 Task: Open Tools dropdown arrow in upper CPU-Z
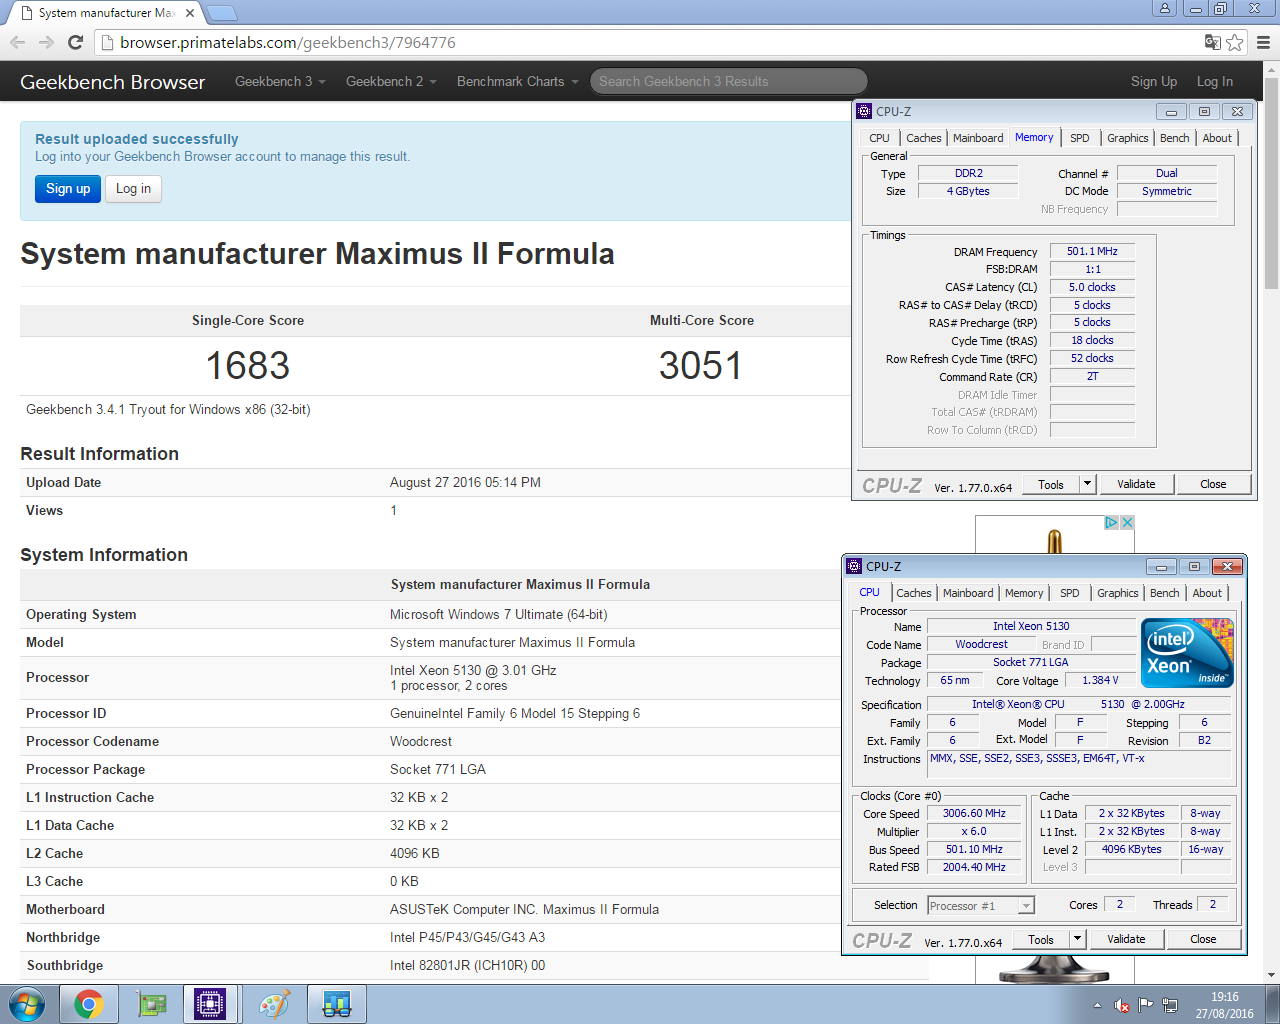[1088, 484]
